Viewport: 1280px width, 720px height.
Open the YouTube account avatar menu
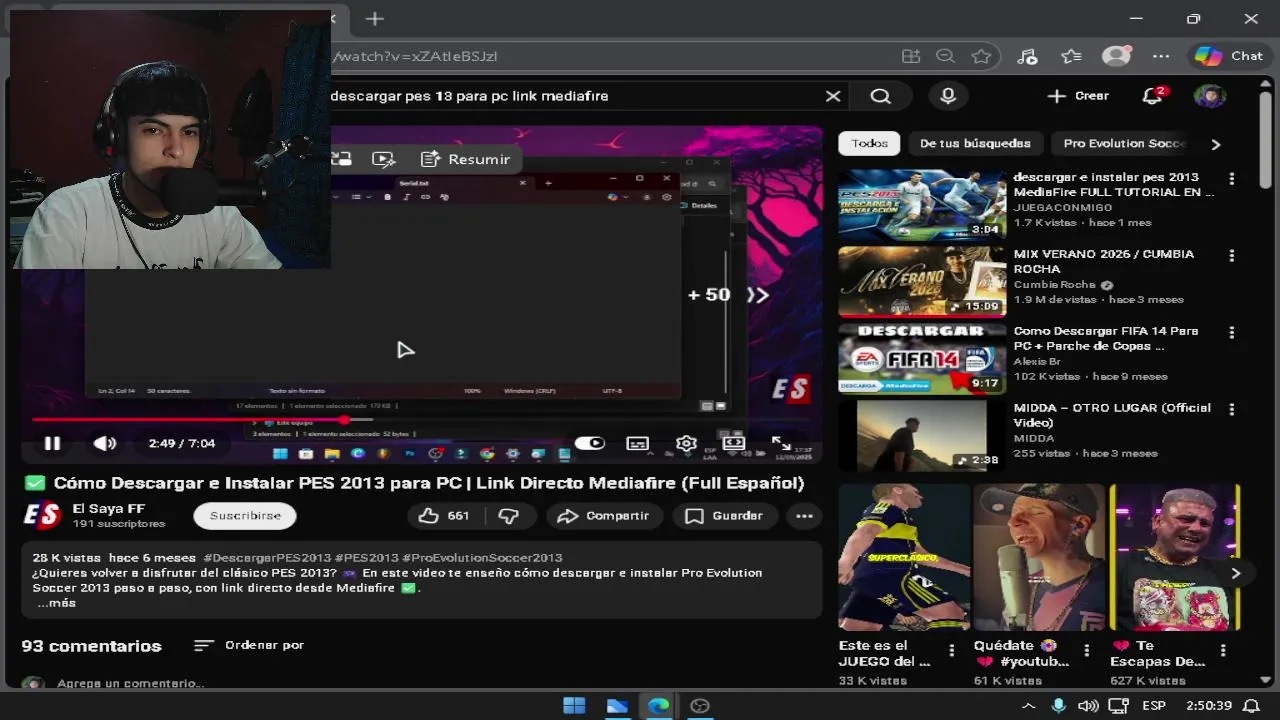pyautogui.click(x=1210, y=96)
